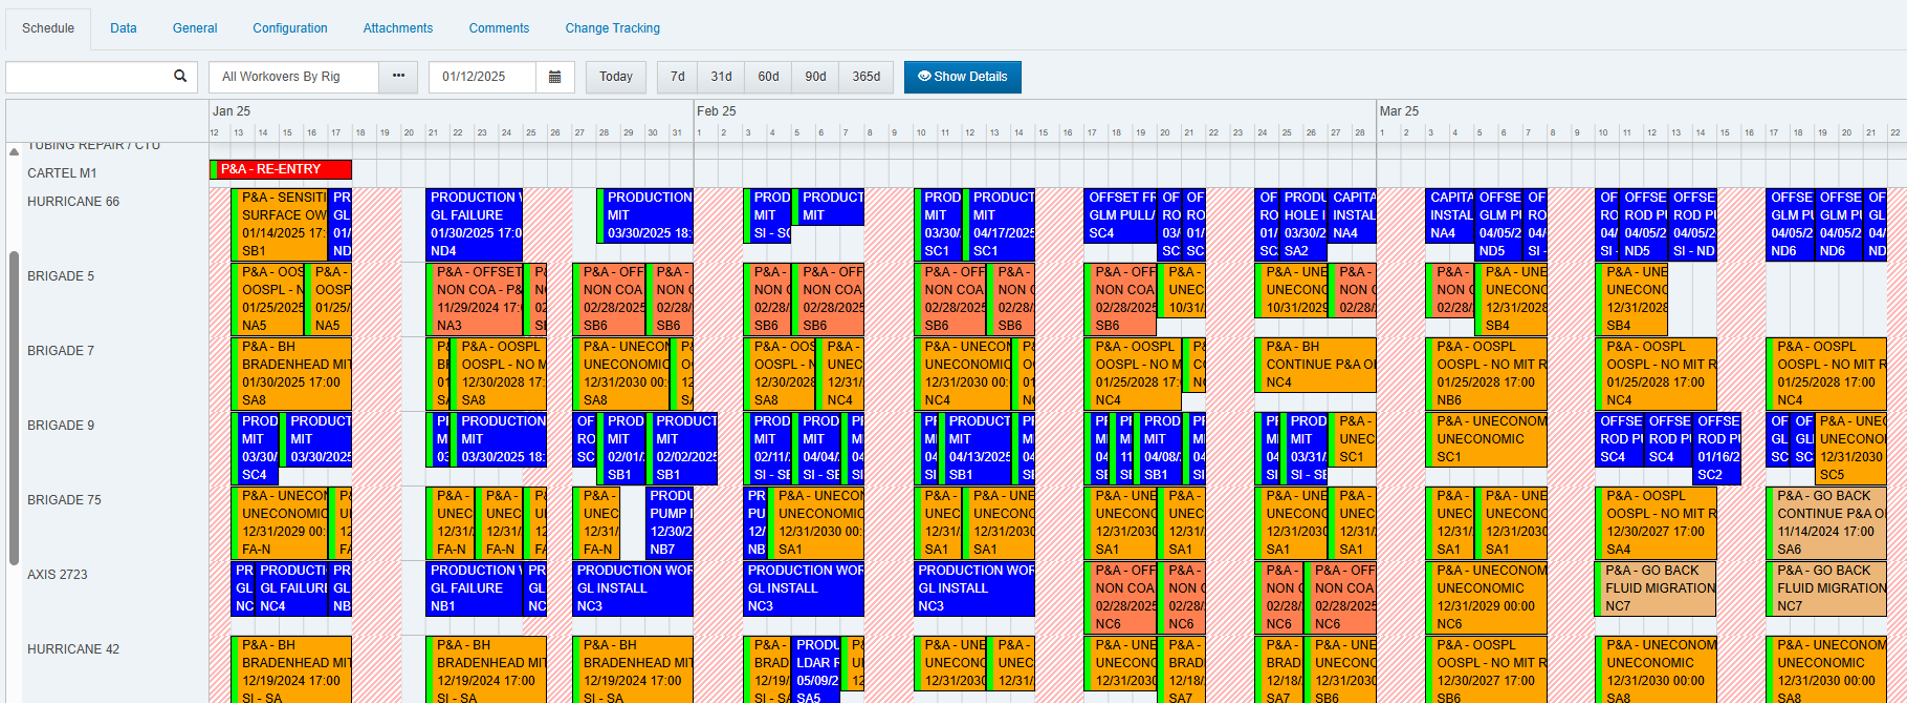Click the Show Details eye button
Image resolution: width=1907 pixels, height=703 pixels.
point(962,77)
